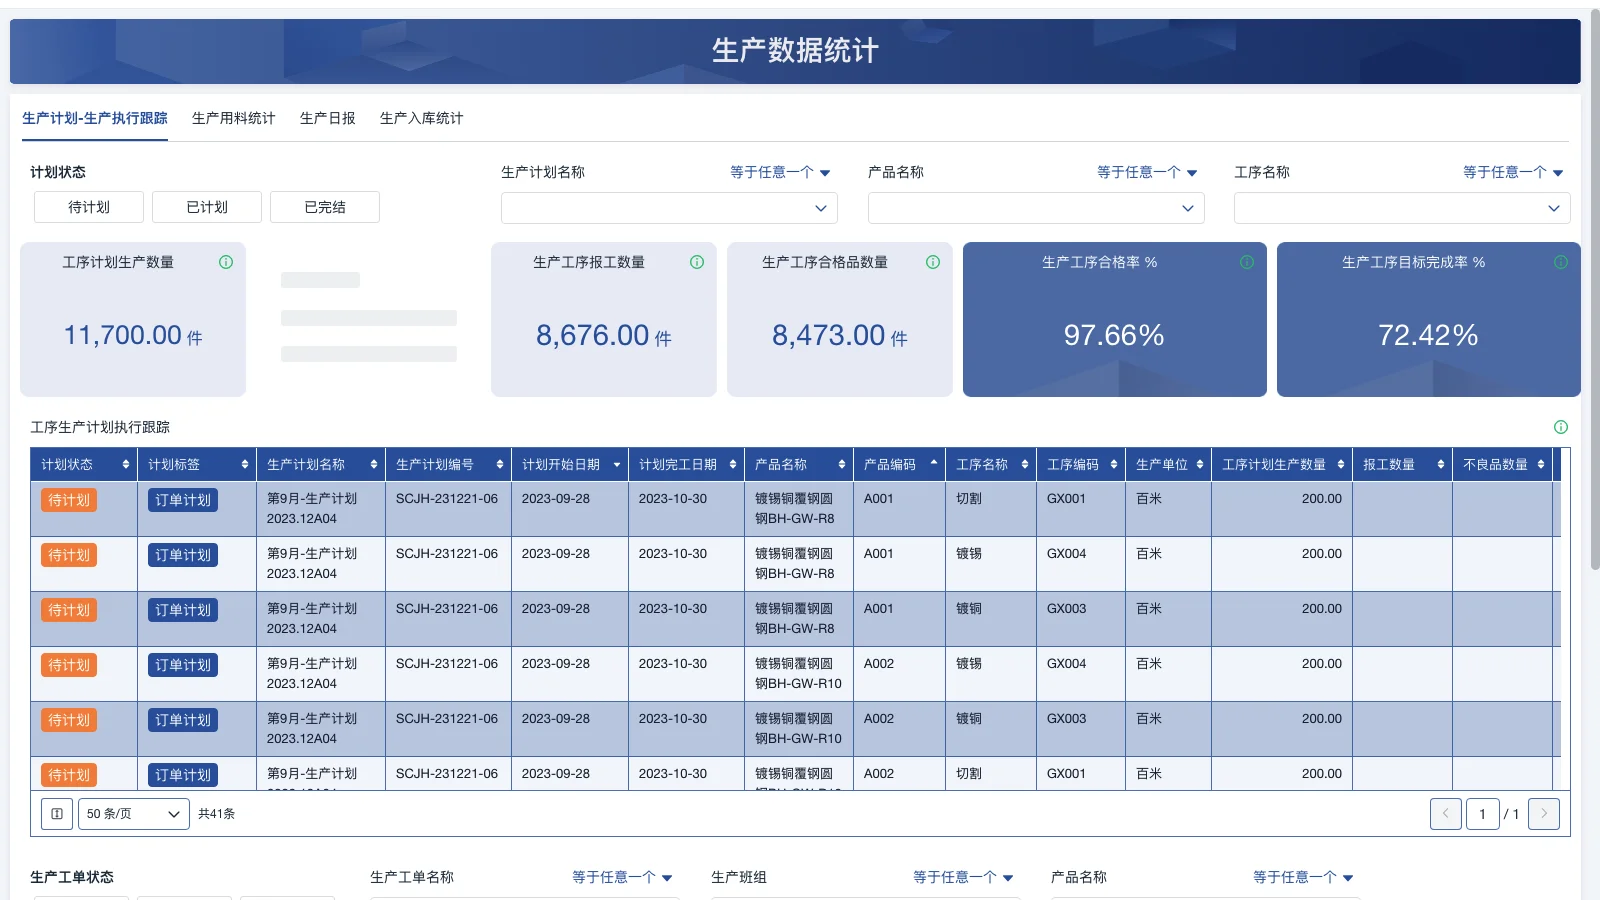Click the sort icon on 产品编码 column
This screenshot has height=900, width=1600.
[x=933, y=463]
